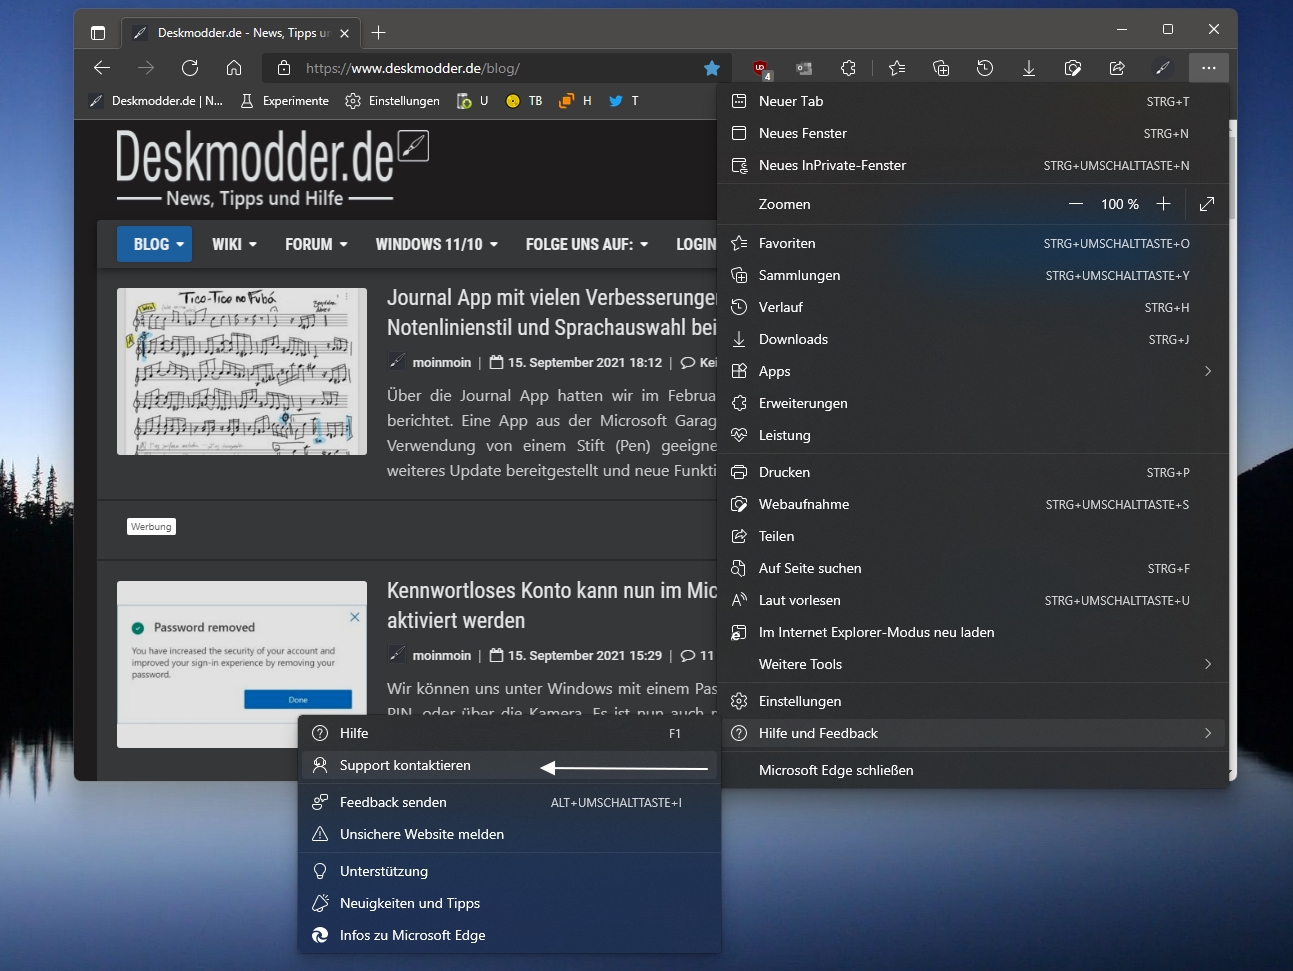This screenshot has width=1293, height=971.
Task: Open the Journal App article headline
Action: [x=552, y=312]
